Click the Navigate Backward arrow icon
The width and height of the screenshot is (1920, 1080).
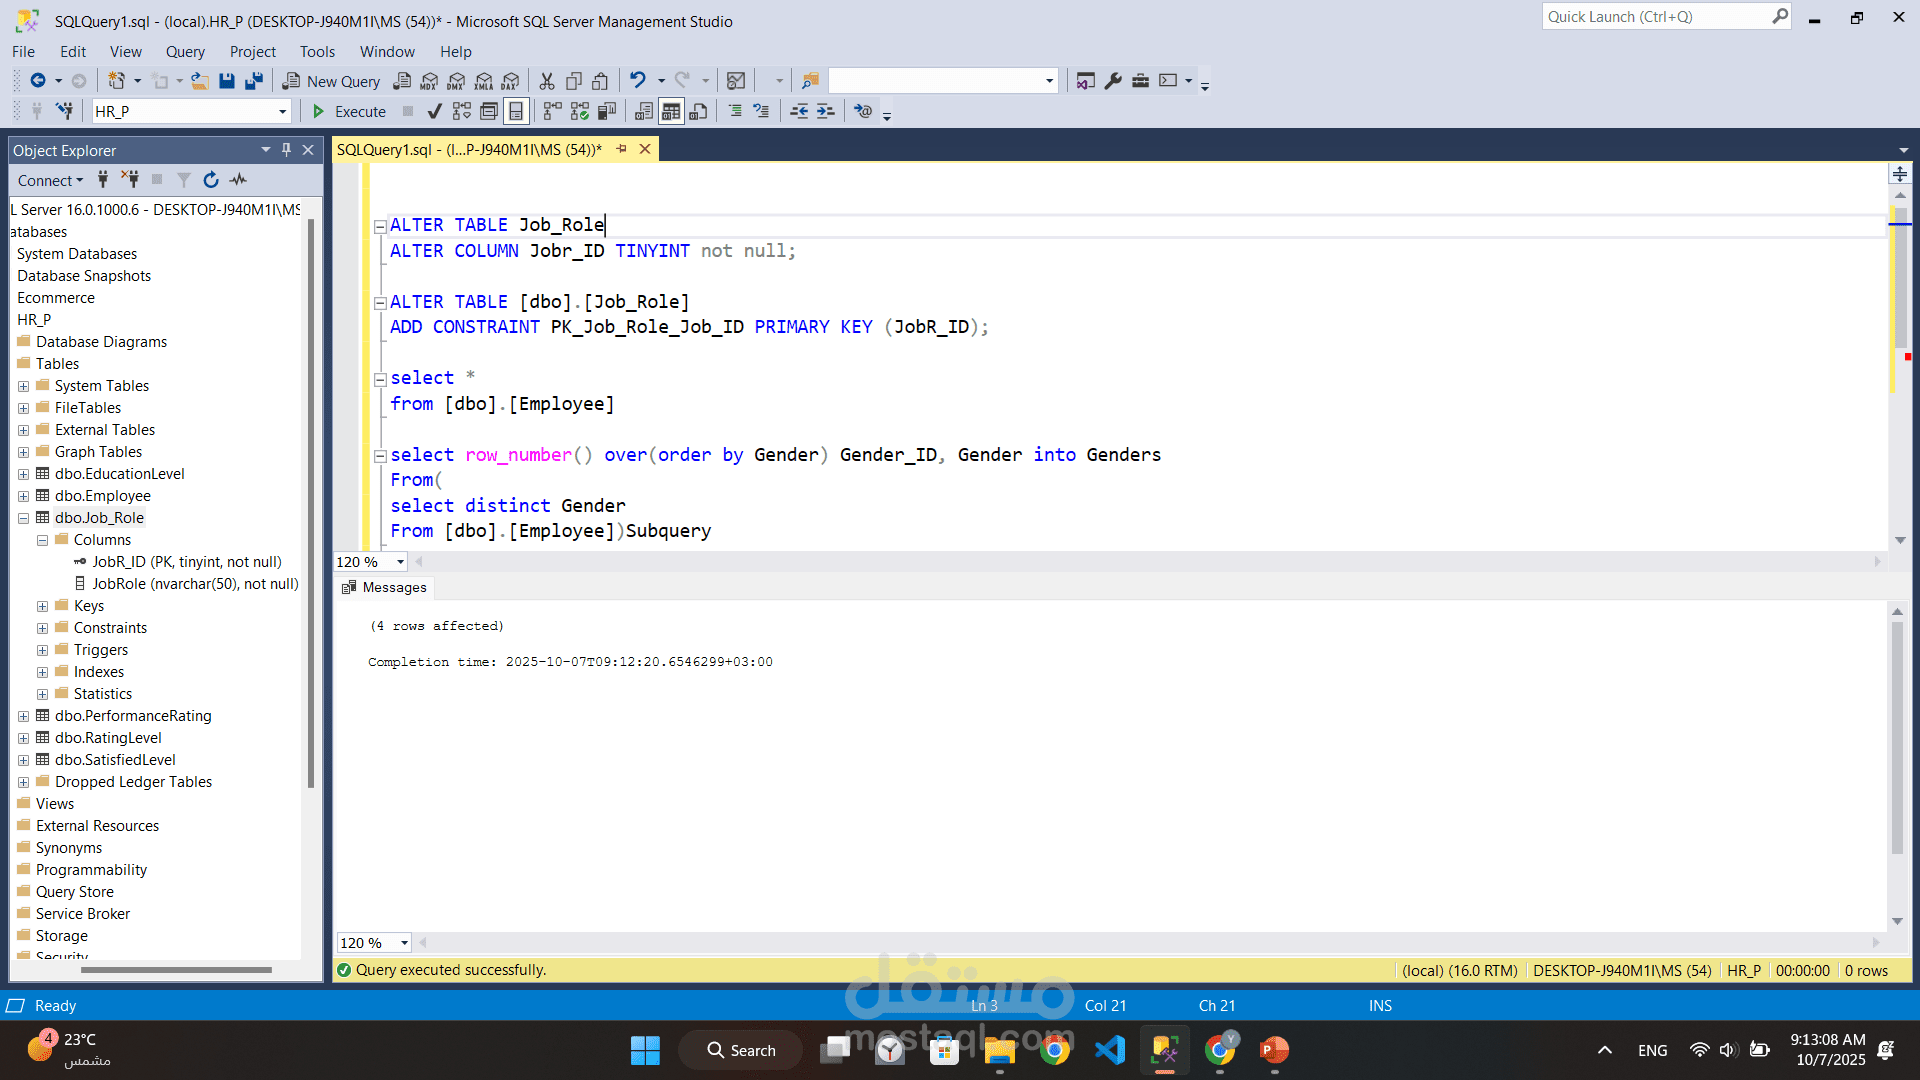click(x=38, y=81)
